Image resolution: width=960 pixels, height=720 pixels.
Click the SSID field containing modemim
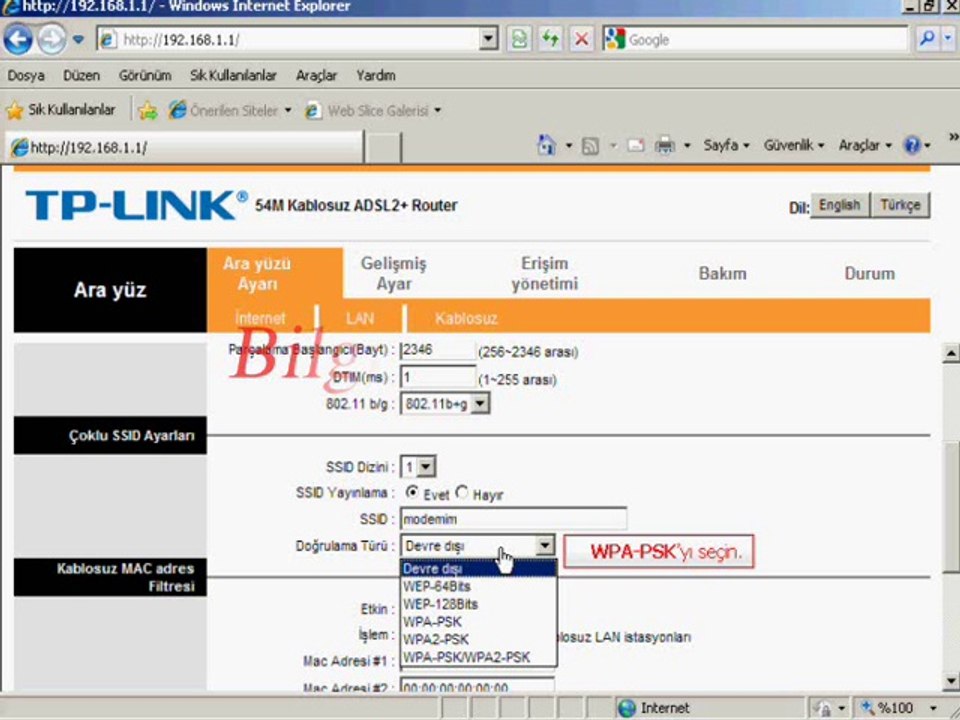click(x=513, y=519)
